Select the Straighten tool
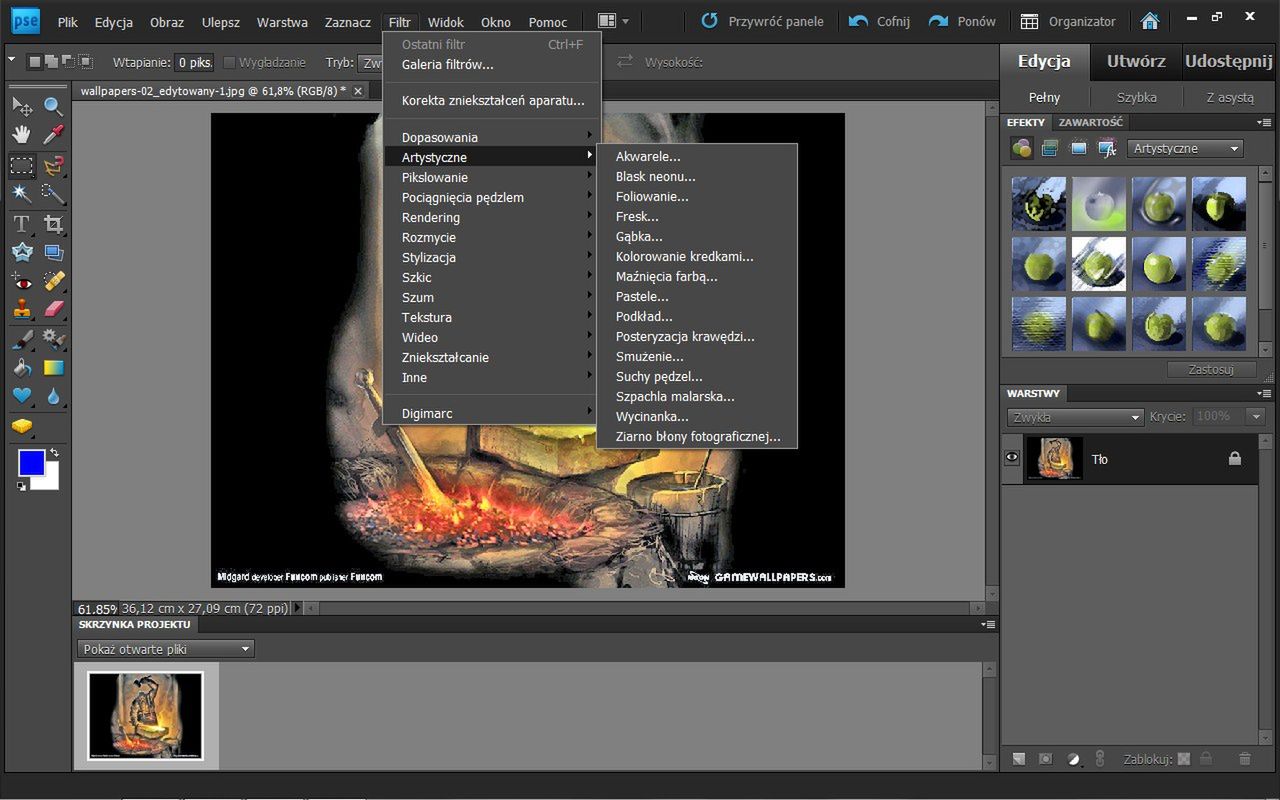Screen dimensions: 1280x800 pyautogui.click(x=53, y=252)
